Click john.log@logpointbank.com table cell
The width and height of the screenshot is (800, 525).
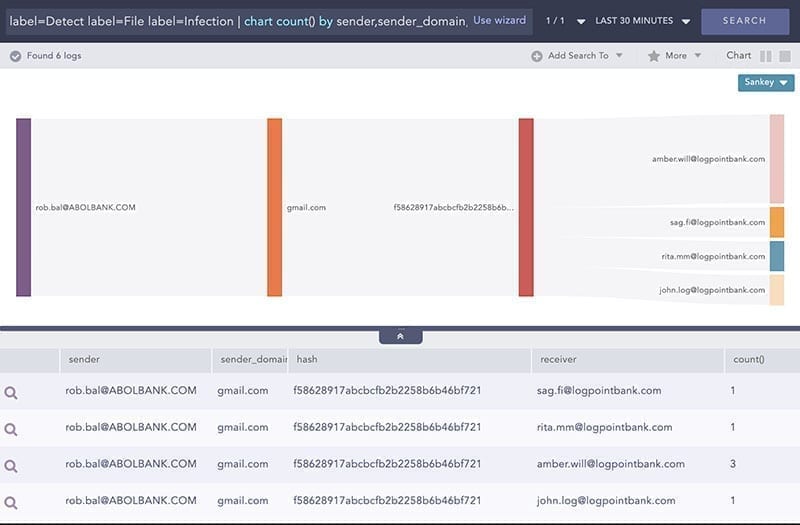[x=606, y=501]
